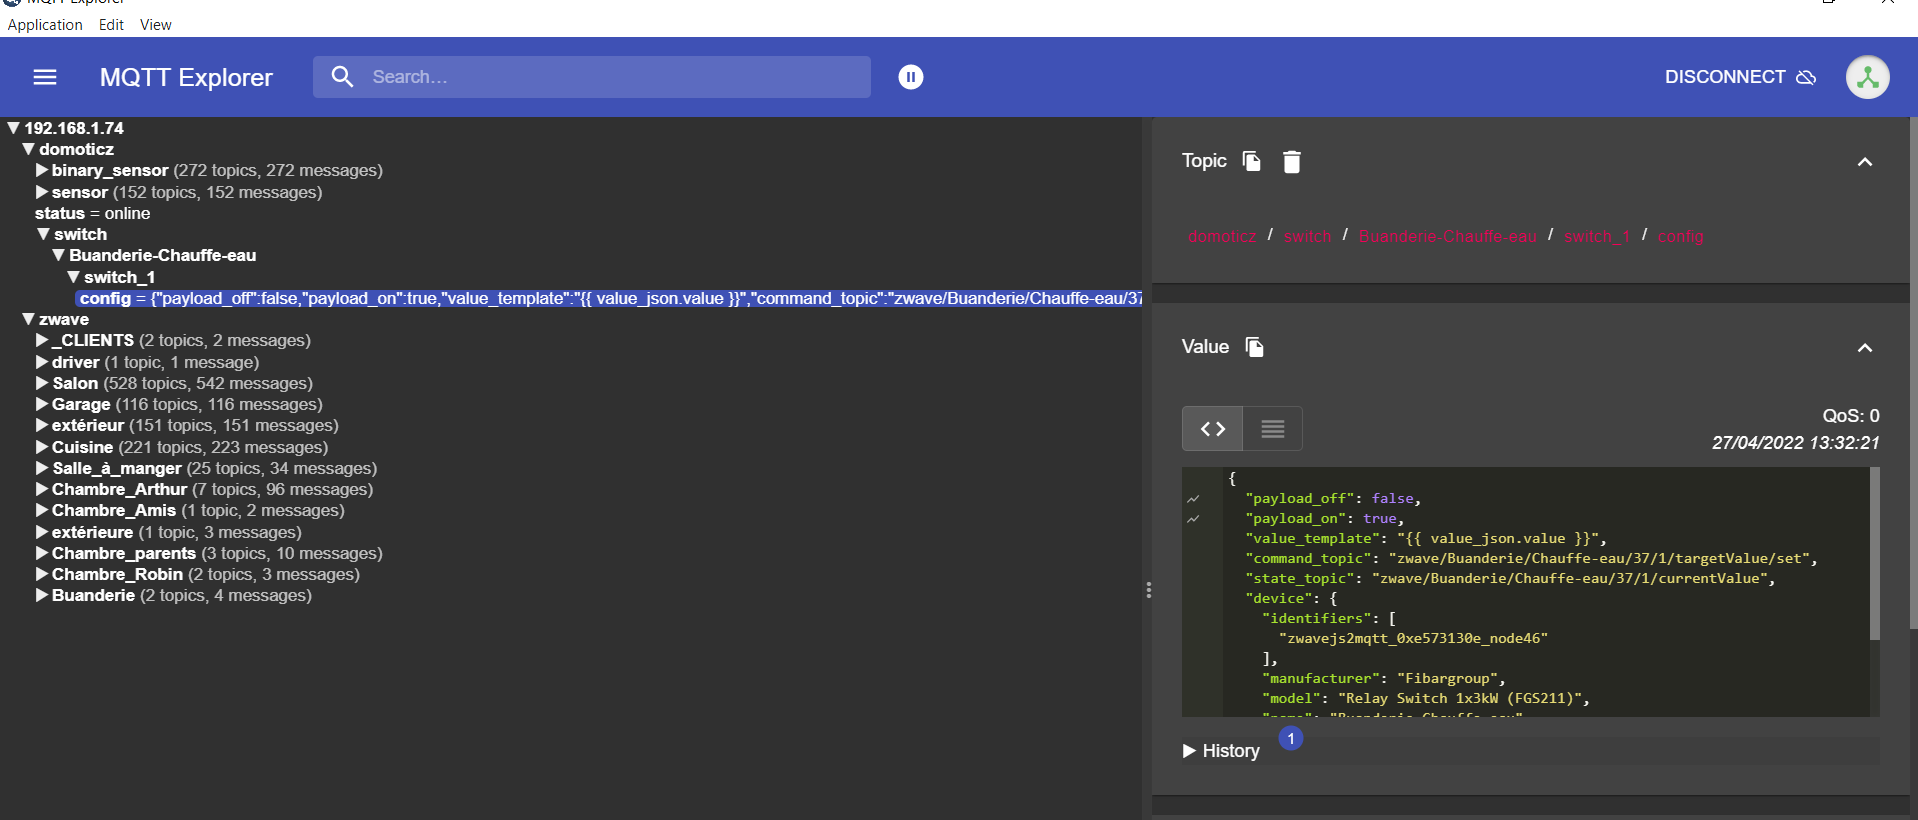The image size is (1918, 820).
Task: Switch value view to raw text mode
Action: (x=1272, y=429)
